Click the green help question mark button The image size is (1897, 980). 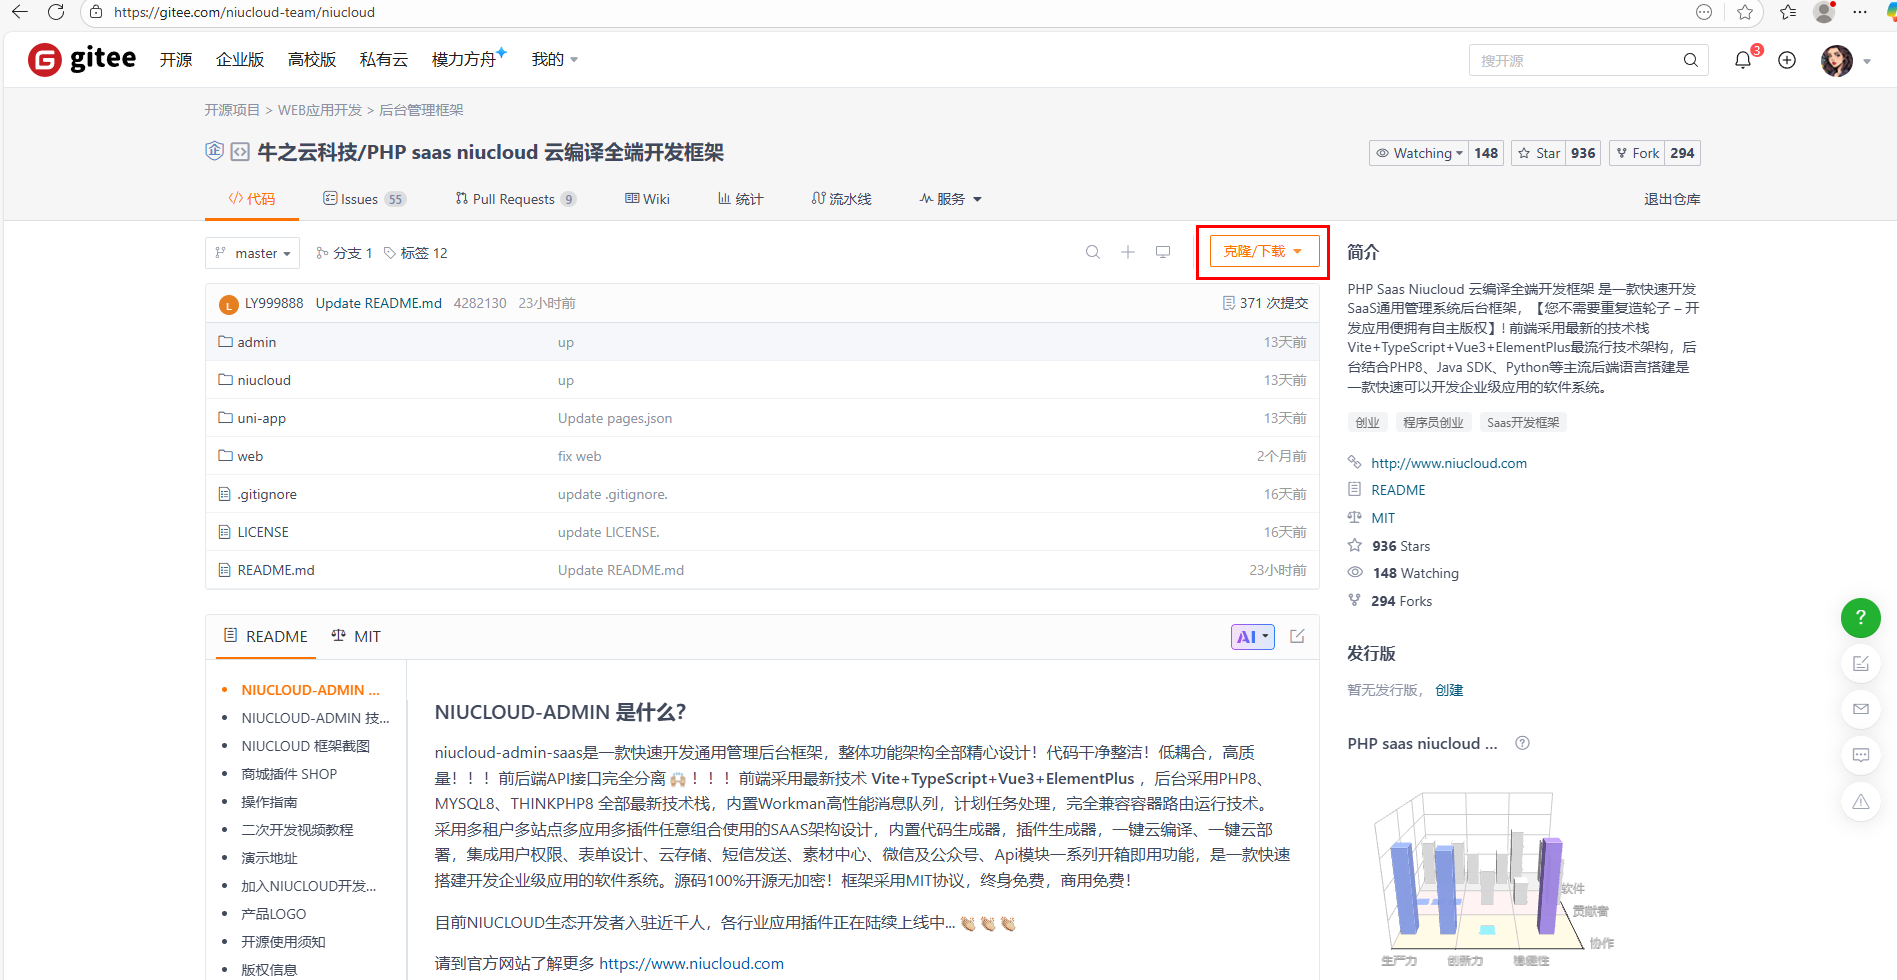tap(1860, 618)
